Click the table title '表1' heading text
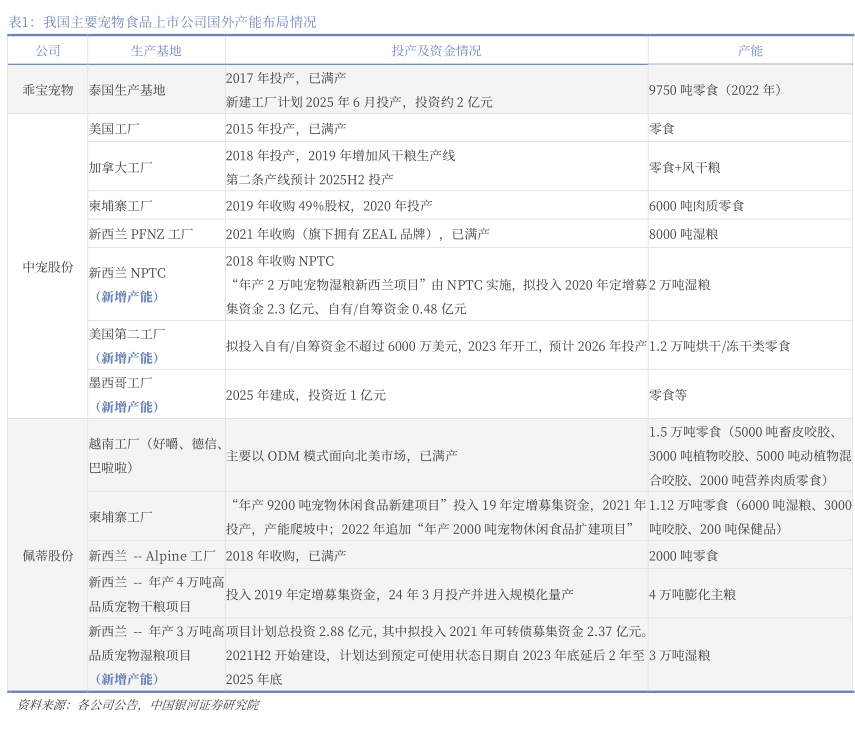The image size is (855, 744). (162, 21)
